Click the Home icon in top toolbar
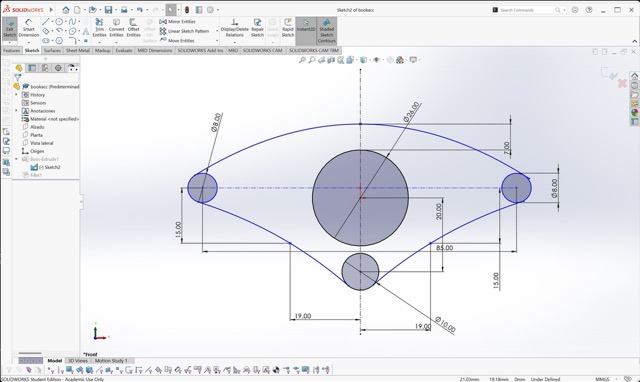This screenshot has width=640, height=382. 66,9
